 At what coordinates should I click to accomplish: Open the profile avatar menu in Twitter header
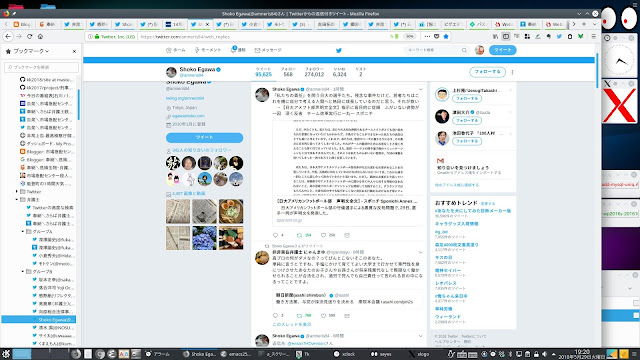pyautogui.click(x=480, y=50)
